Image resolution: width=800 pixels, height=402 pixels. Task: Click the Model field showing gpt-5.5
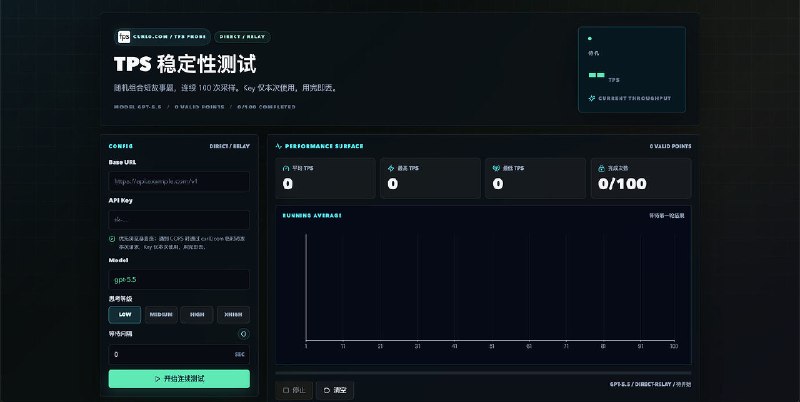[179, 280]
